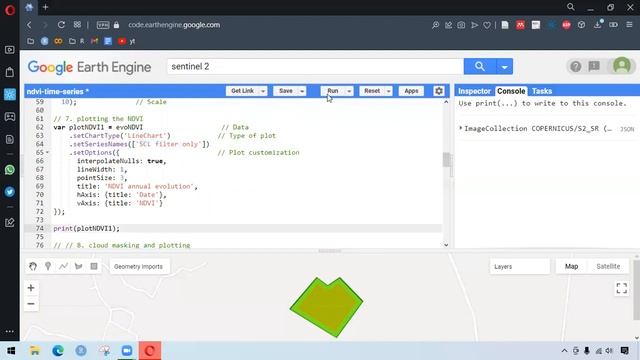This screenshot has width=640, height=360.
Task: Select the add marker tool
Action: 48,266
